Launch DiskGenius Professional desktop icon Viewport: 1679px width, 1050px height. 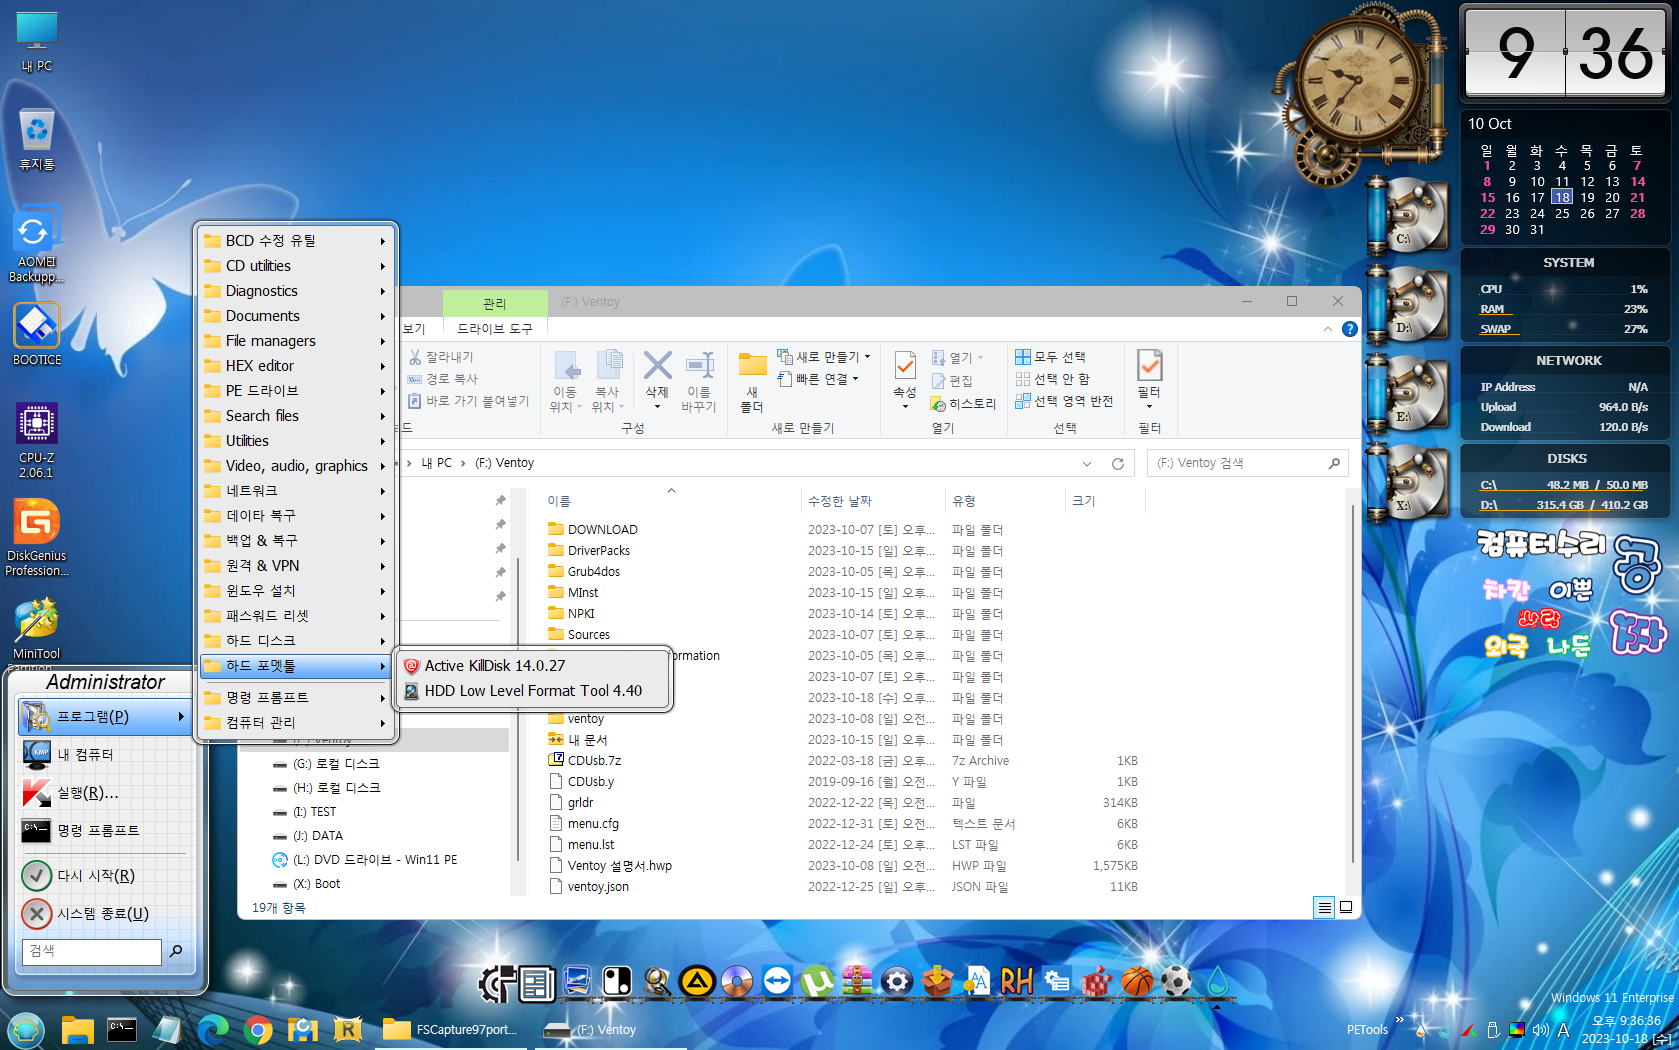[37, 539]
